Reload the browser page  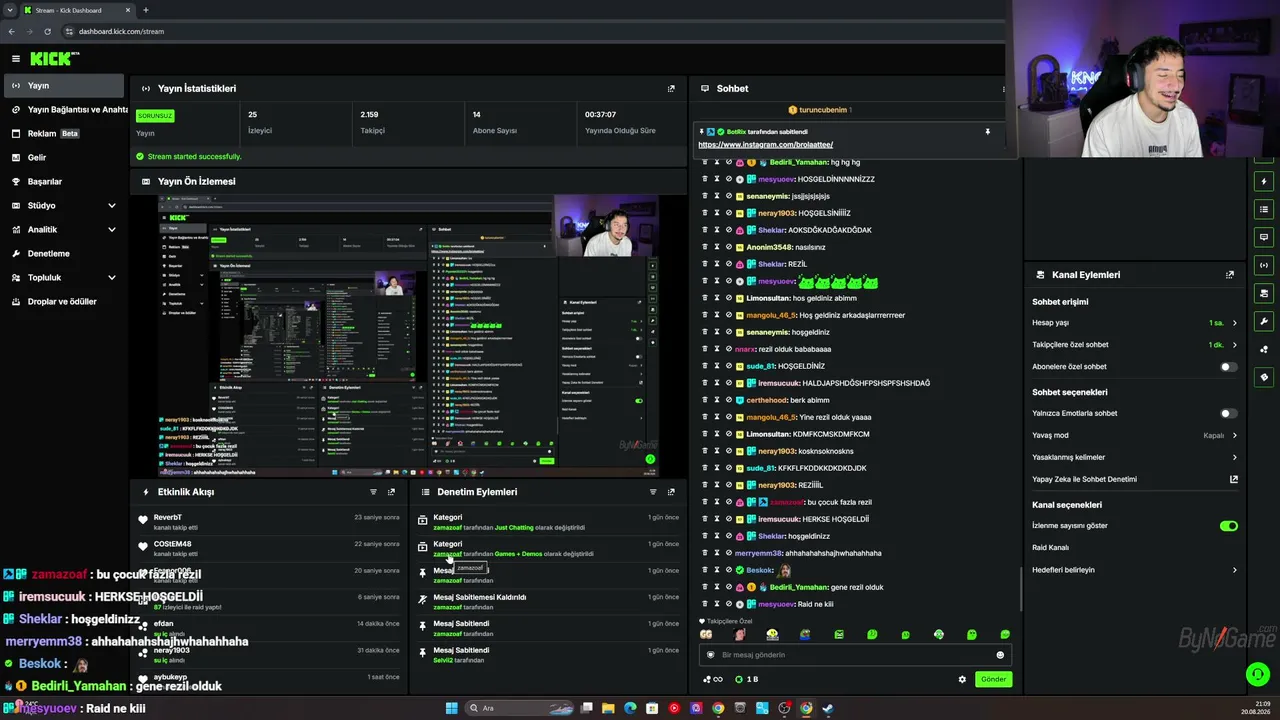pos(48,31)
